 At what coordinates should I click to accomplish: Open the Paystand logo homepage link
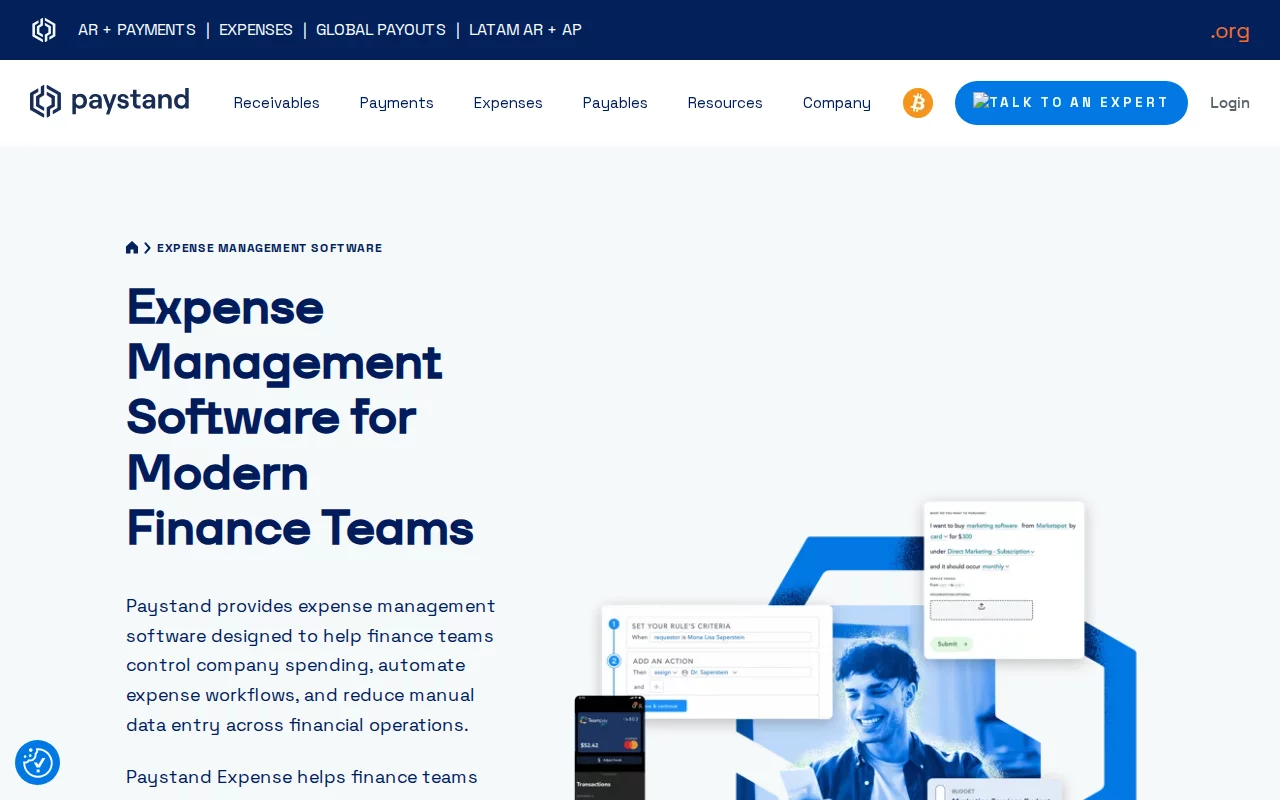pyautogui.click(x=110, y=101)
